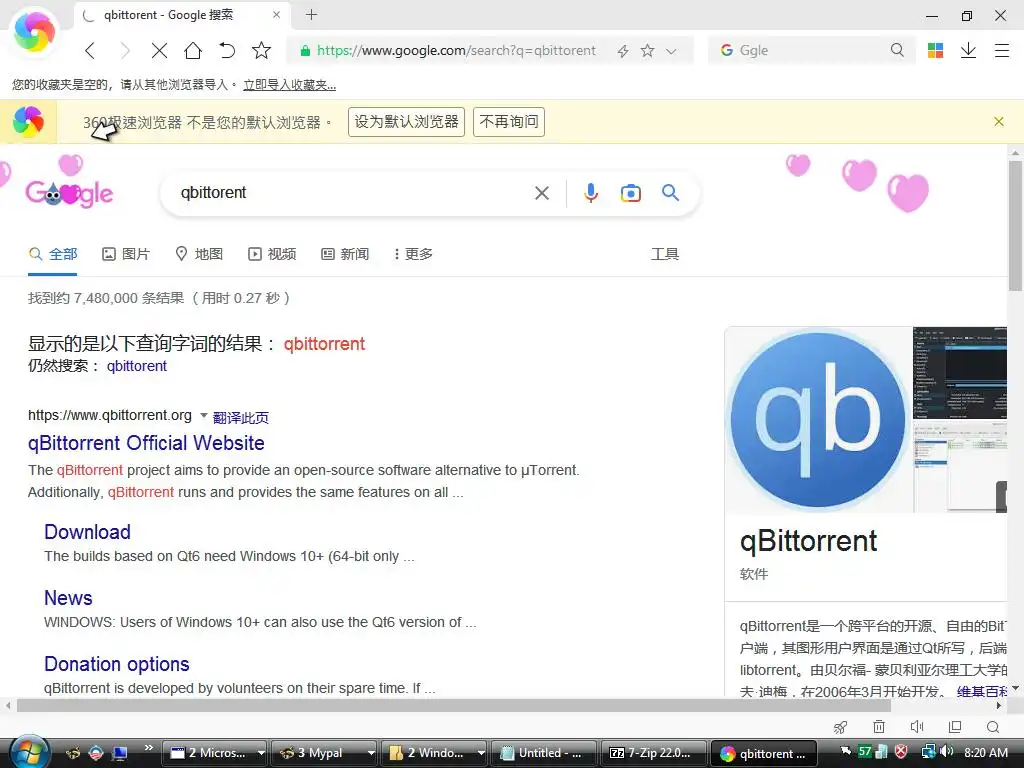This screenshot has width=1024, height=768.
Task: Set 360 as default browser
Action: pos(406,122)
